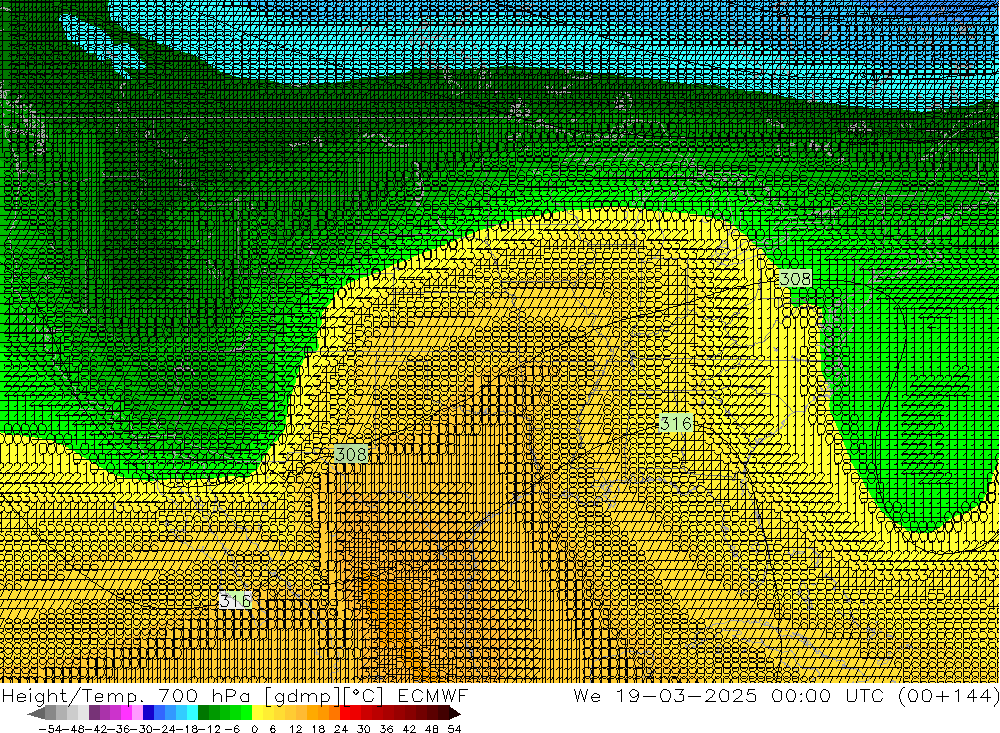
Task: Click the dark blue swatch in the legend
Action: click(x=148, y=713)
